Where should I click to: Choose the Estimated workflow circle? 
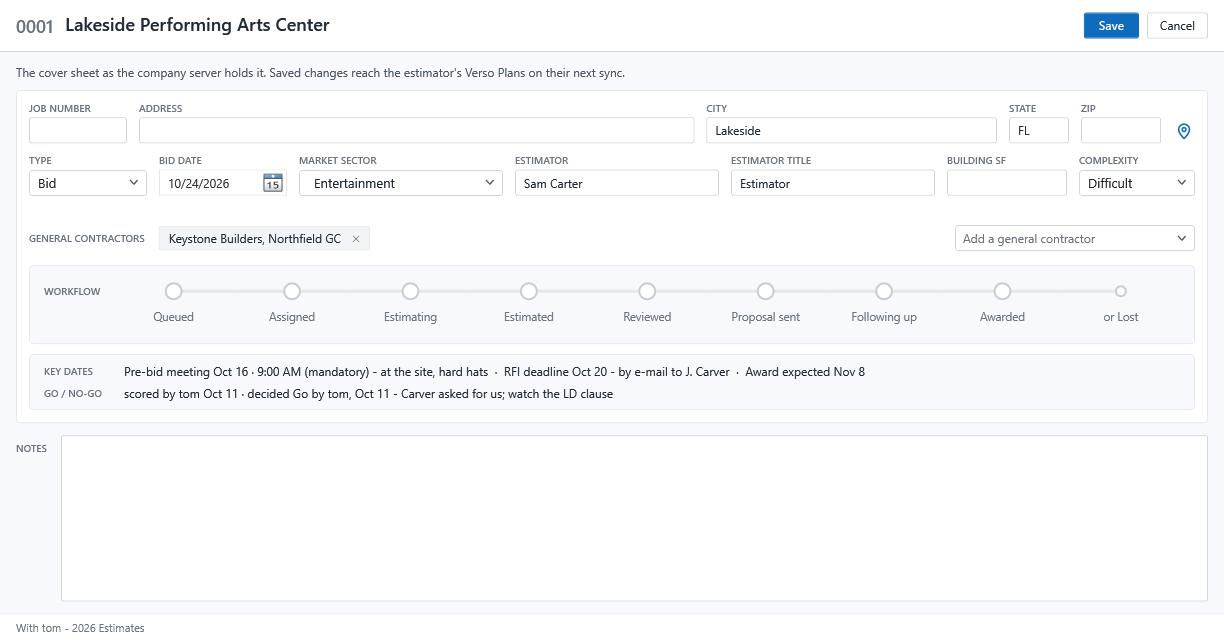tap(529, 291)
